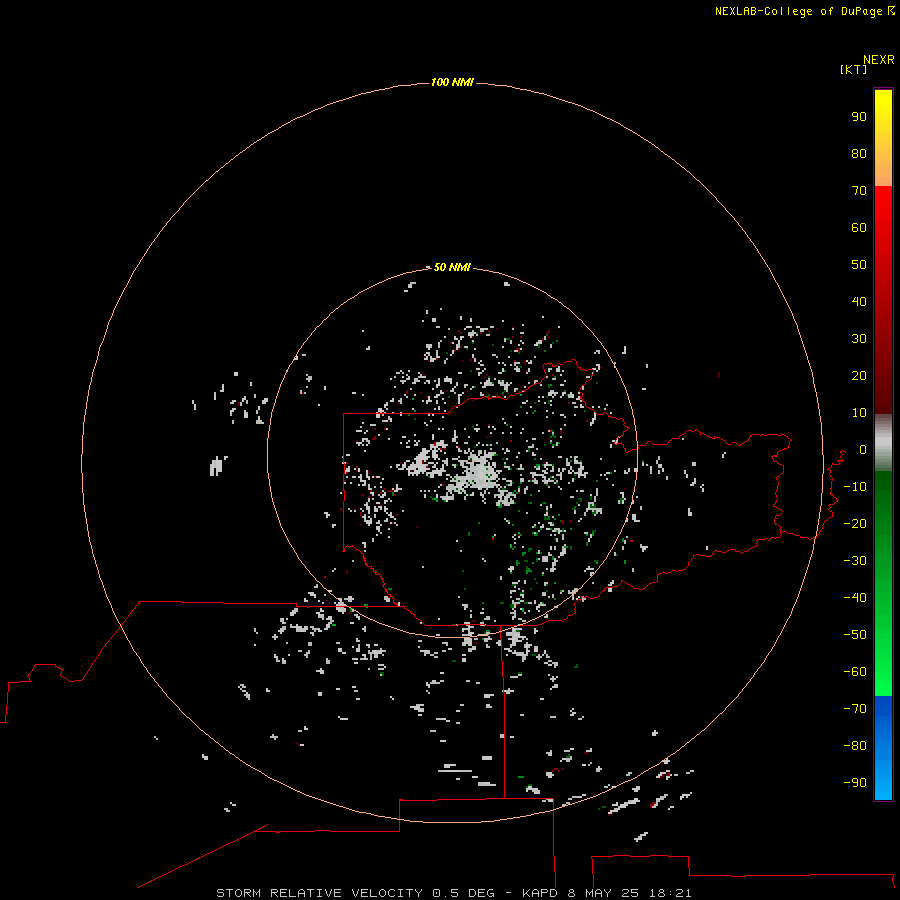
Task: Click the KT units label above color scale
Action: point(853,69)
